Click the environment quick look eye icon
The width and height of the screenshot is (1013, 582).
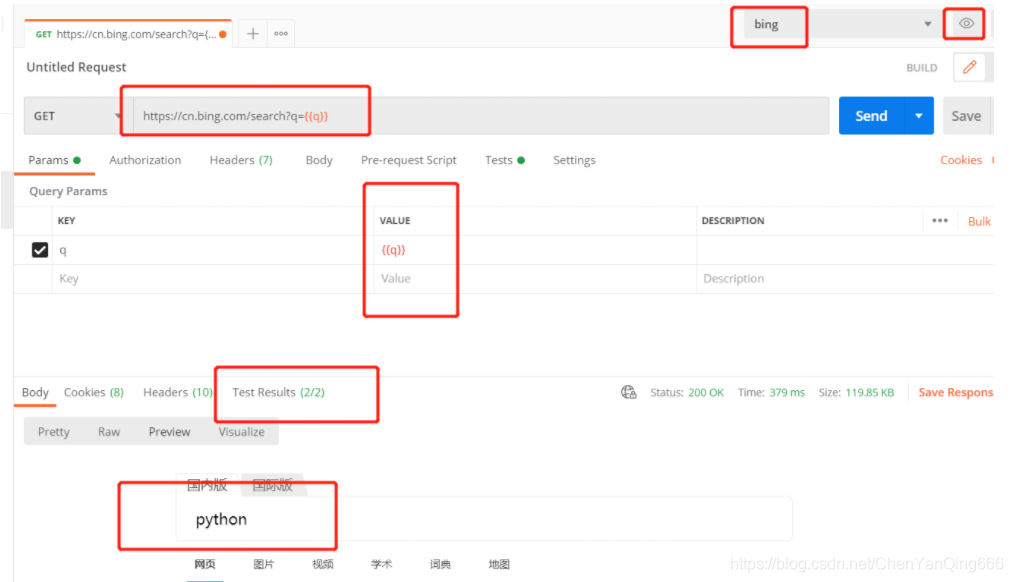(x=966, y=24)
